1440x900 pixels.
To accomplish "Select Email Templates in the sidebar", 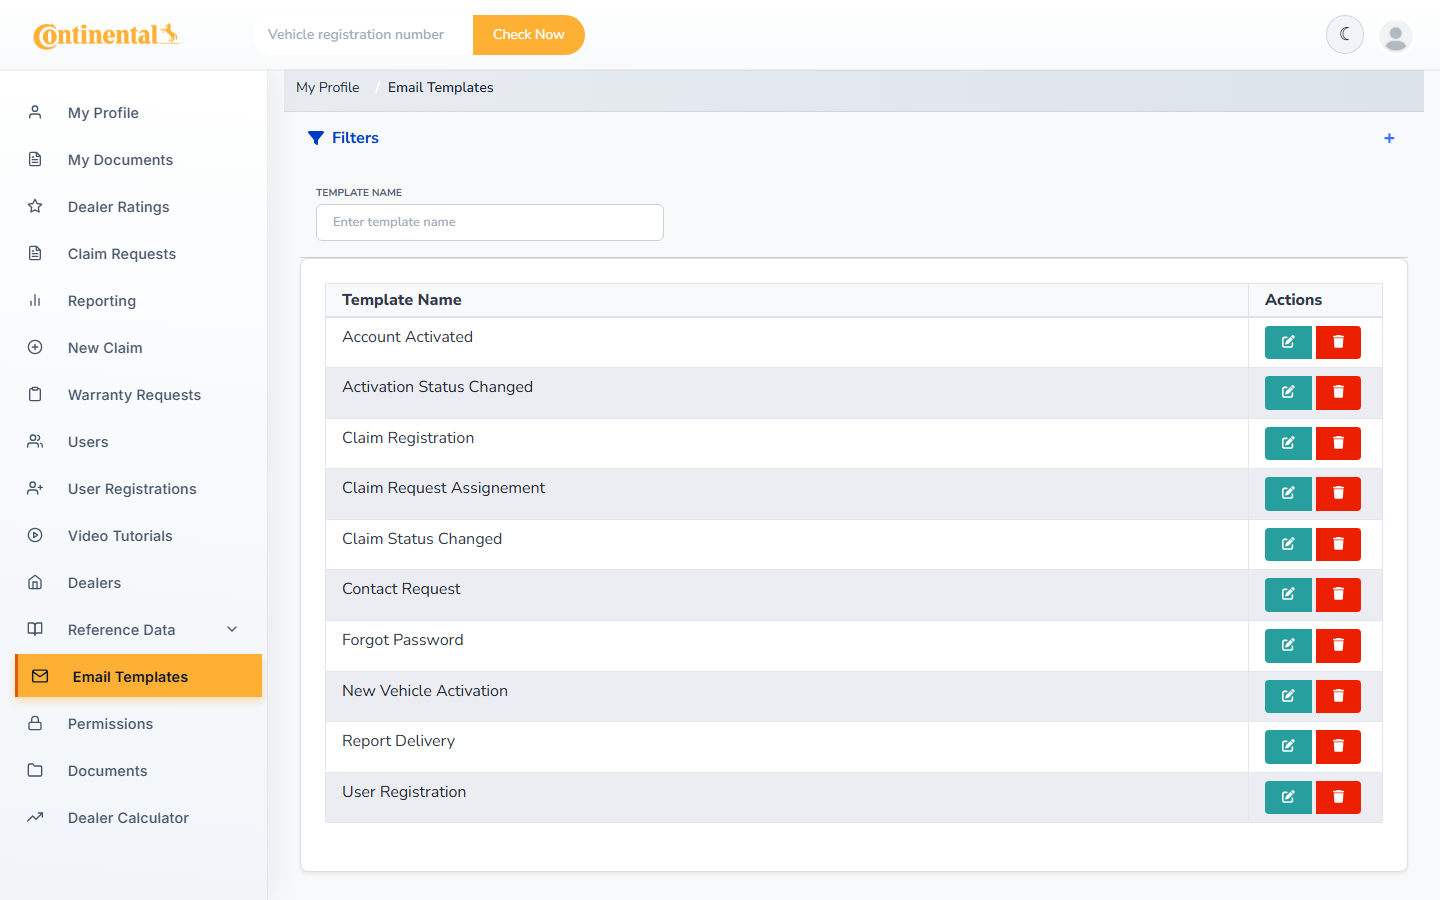I will (139, 677).
